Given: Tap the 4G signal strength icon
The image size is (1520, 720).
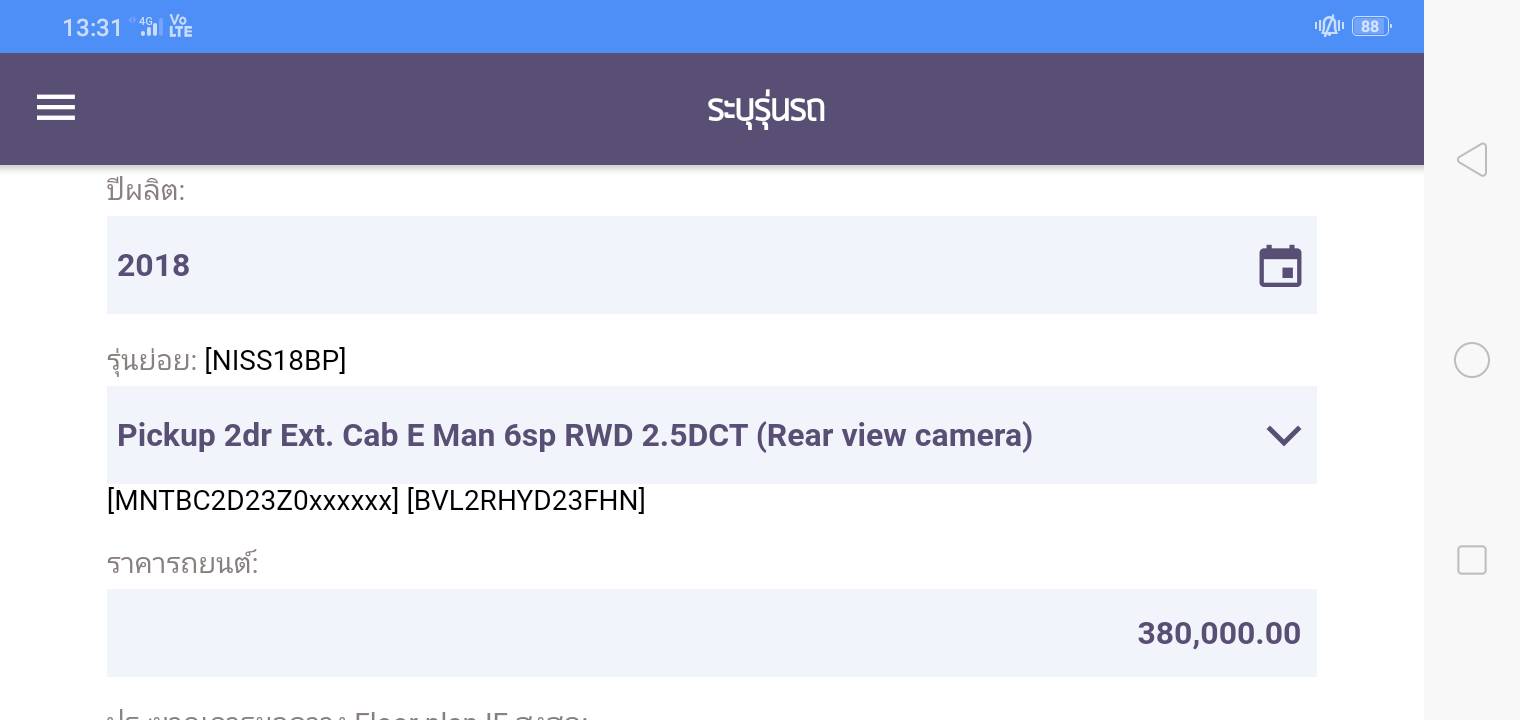Looking at the screenshot, I should coord(147,27).
